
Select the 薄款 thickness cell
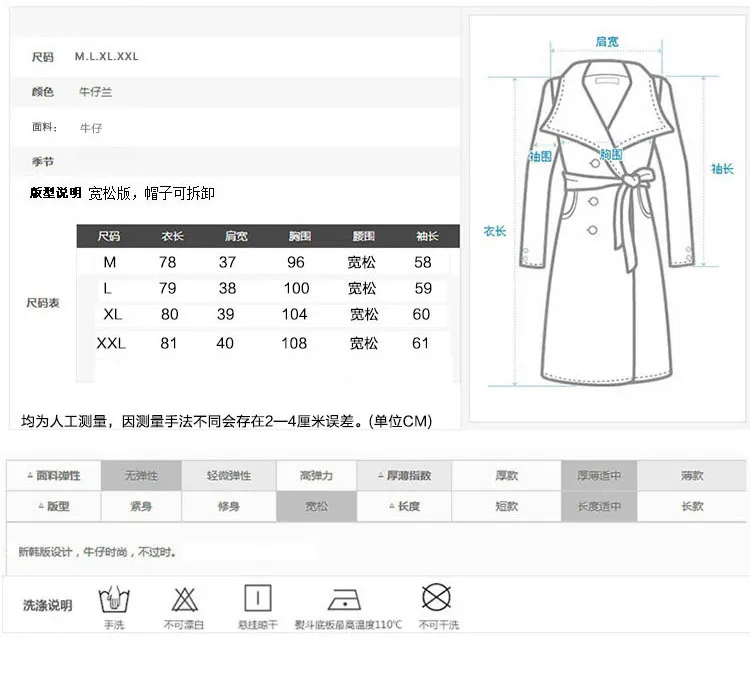coord(692,475)
